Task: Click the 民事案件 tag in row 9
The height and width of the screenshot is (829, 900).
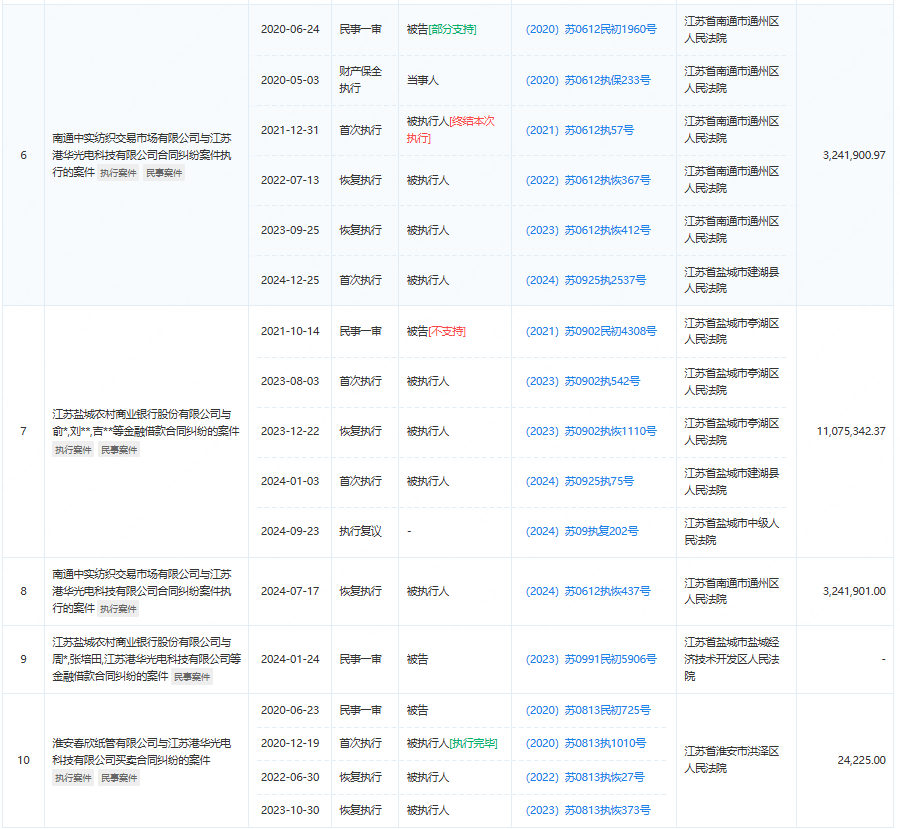Action: coord(192,677)
